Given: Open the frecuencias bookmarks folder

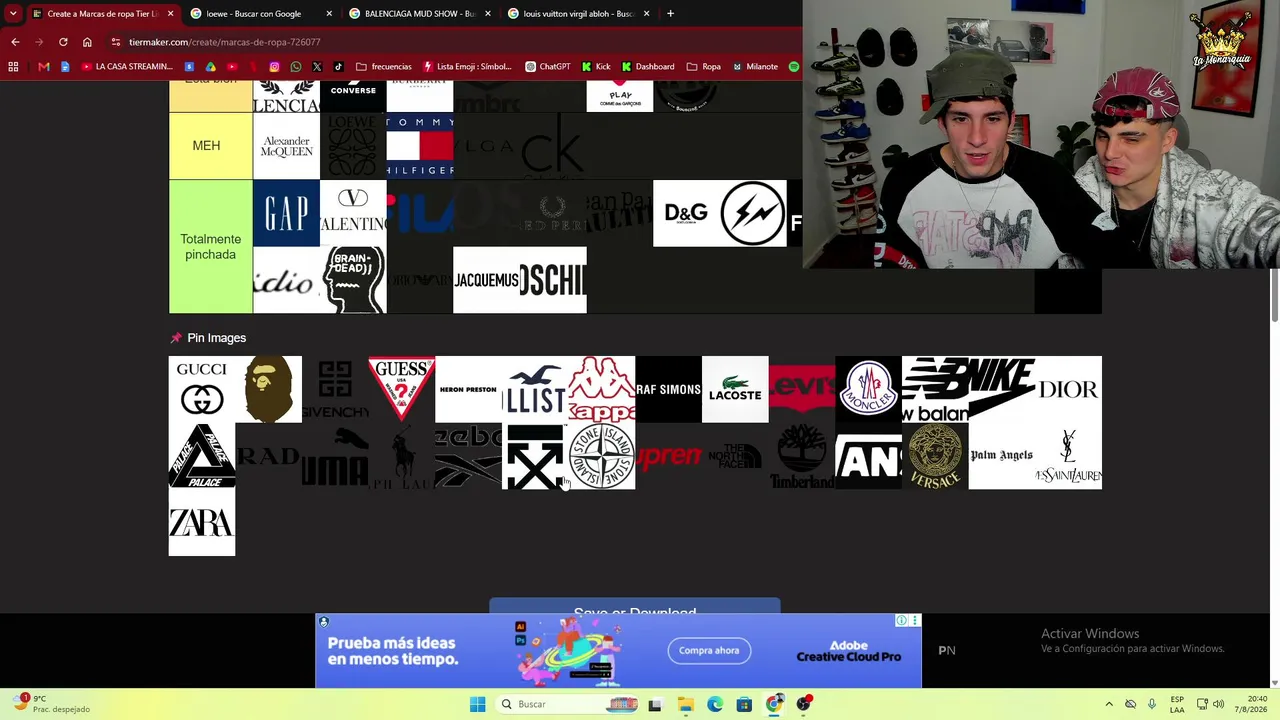Looking at the screenshot, I should point(383,67).
